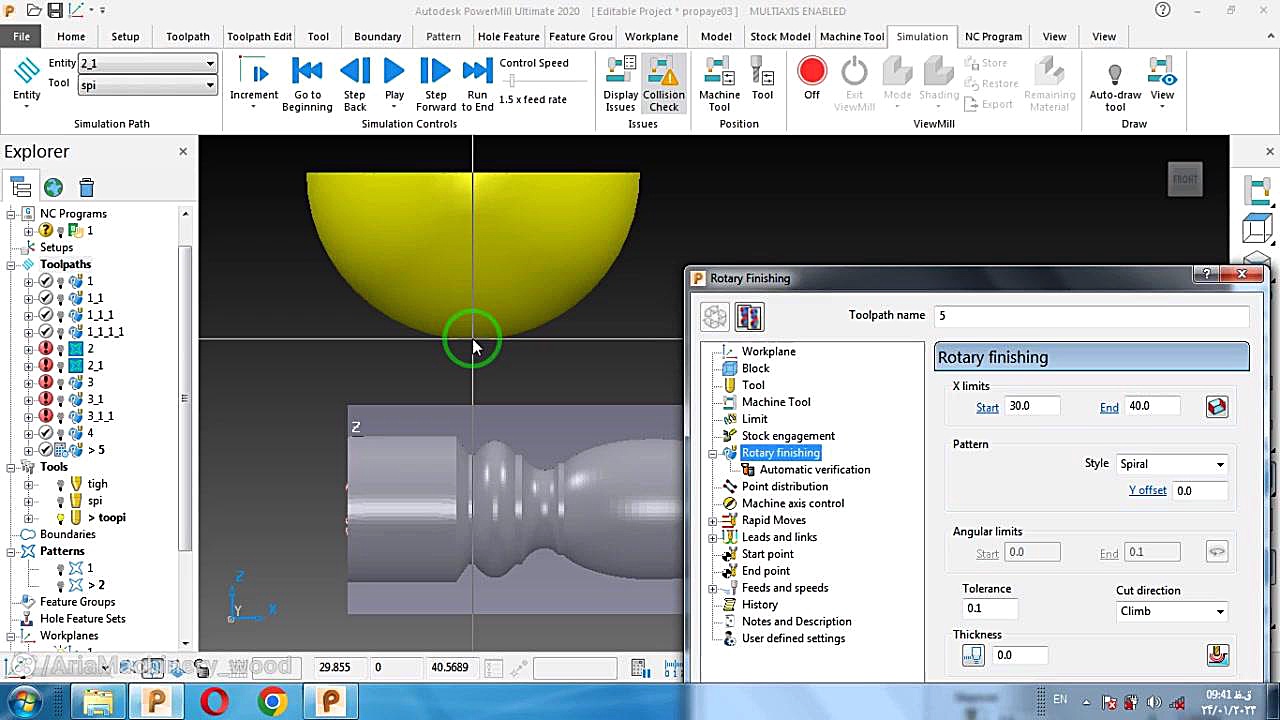Click the Play simulation button
Image resolution: width=1280 pixels, height=720 pixels.
click(x=394, y=72)
